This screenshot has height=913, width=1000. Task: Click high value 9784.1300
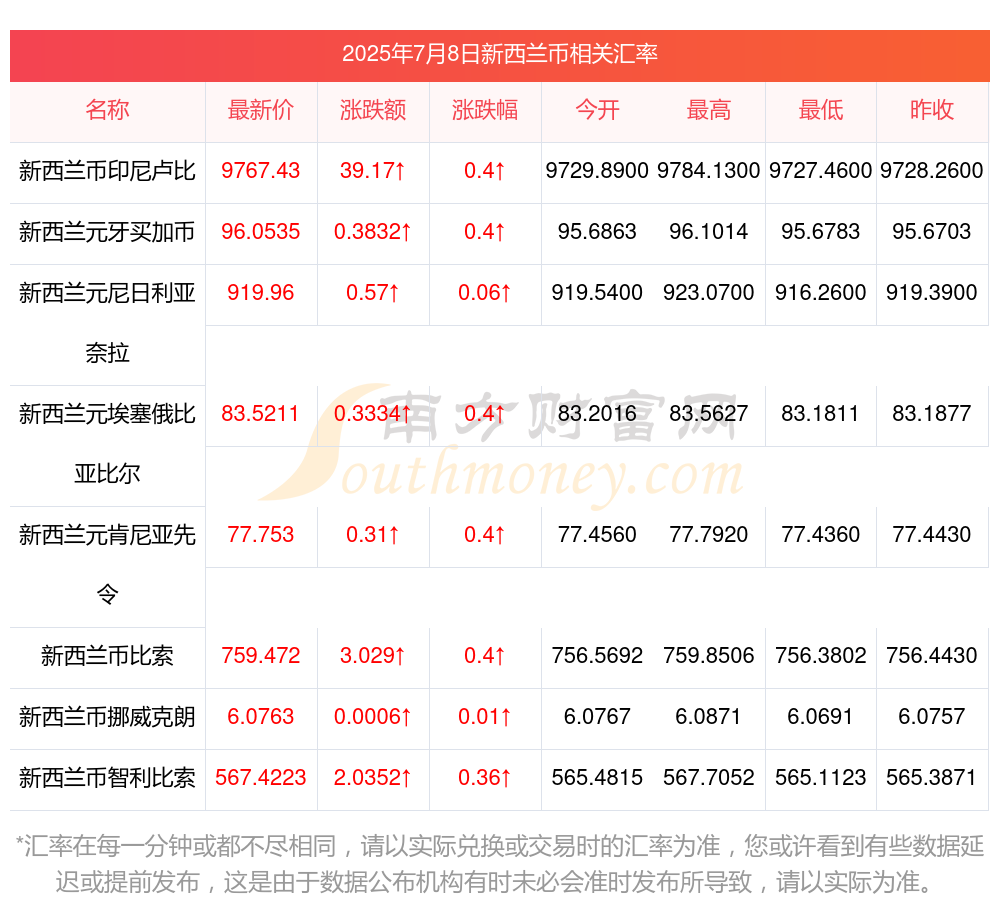point(709,171)
